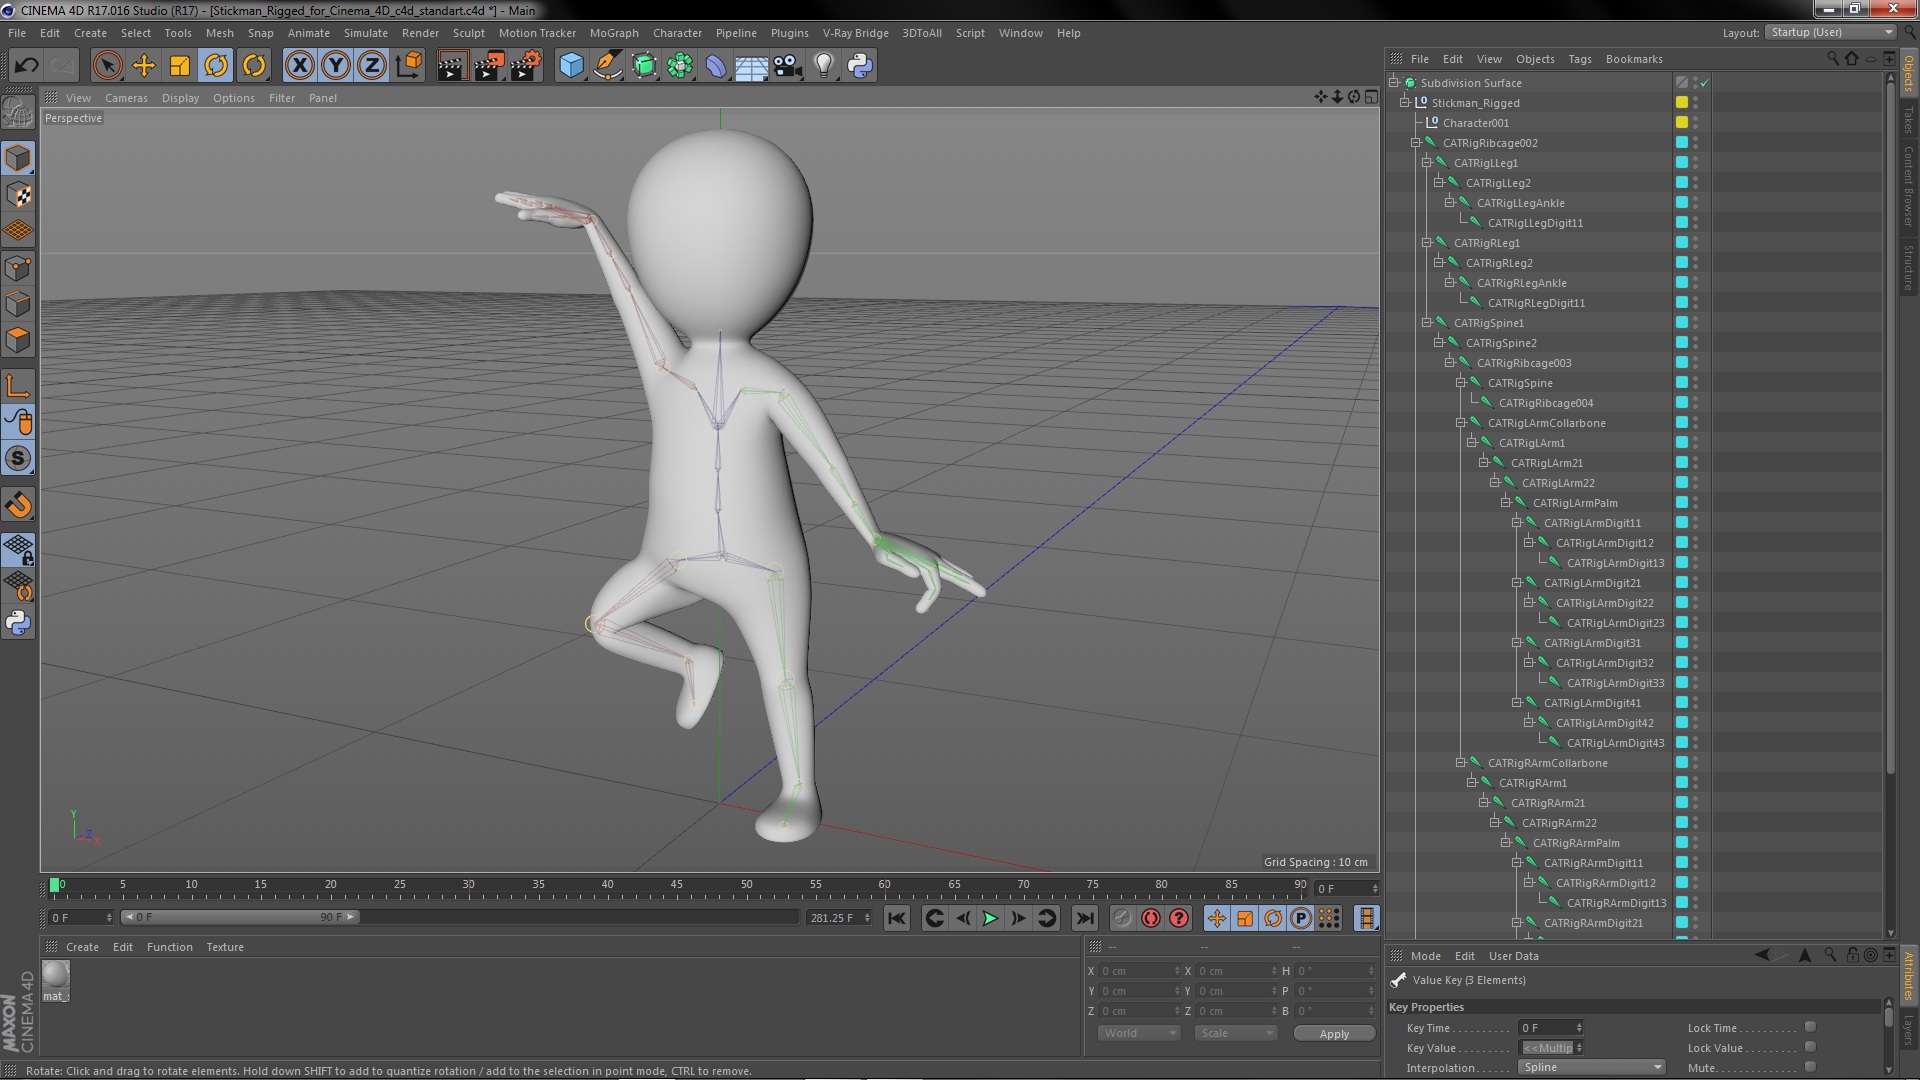
Task: Select the Scale tool
Action: pyautogui.click(x=180, y=66)
